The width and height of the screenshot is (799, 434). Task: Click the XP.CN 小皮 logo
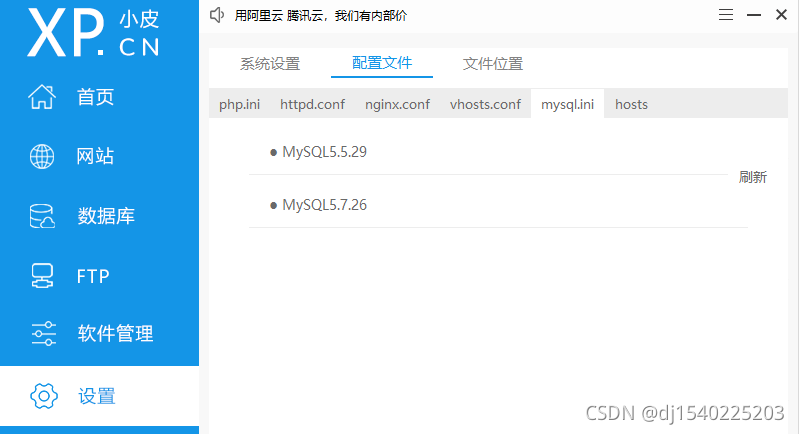pos(93,32)
